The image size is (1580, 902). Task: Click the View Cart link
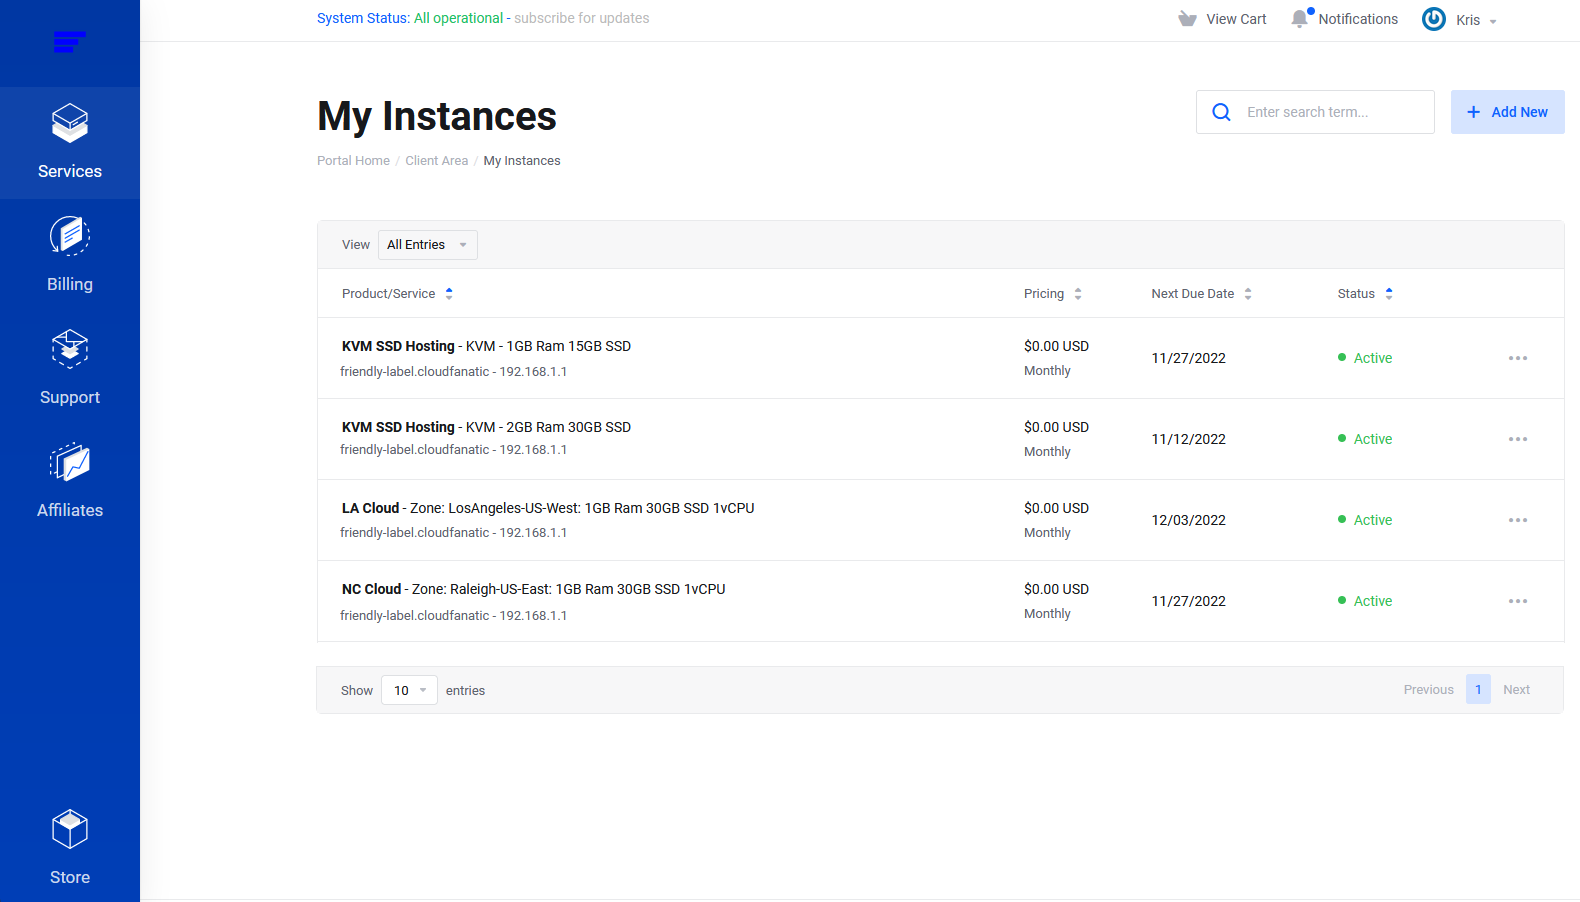pos(1236,19)
